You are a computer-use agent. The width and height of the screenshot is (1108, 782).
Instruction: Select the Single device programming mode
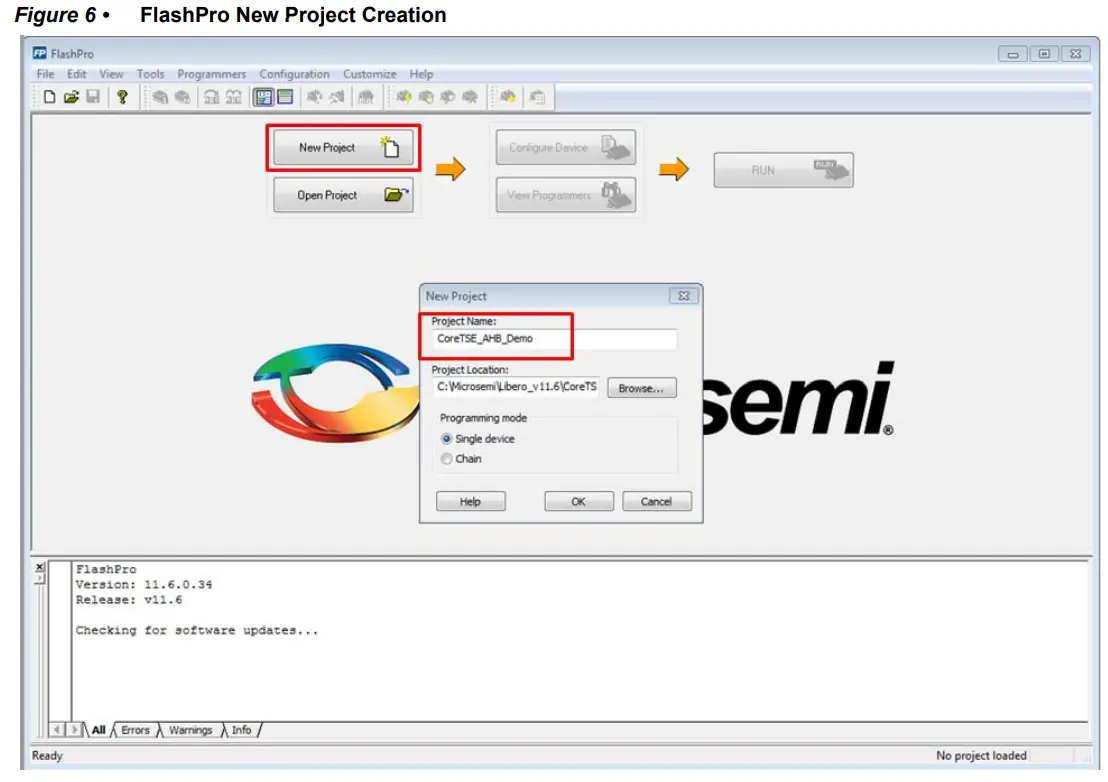pyautogui.click(x=447, y=441)
